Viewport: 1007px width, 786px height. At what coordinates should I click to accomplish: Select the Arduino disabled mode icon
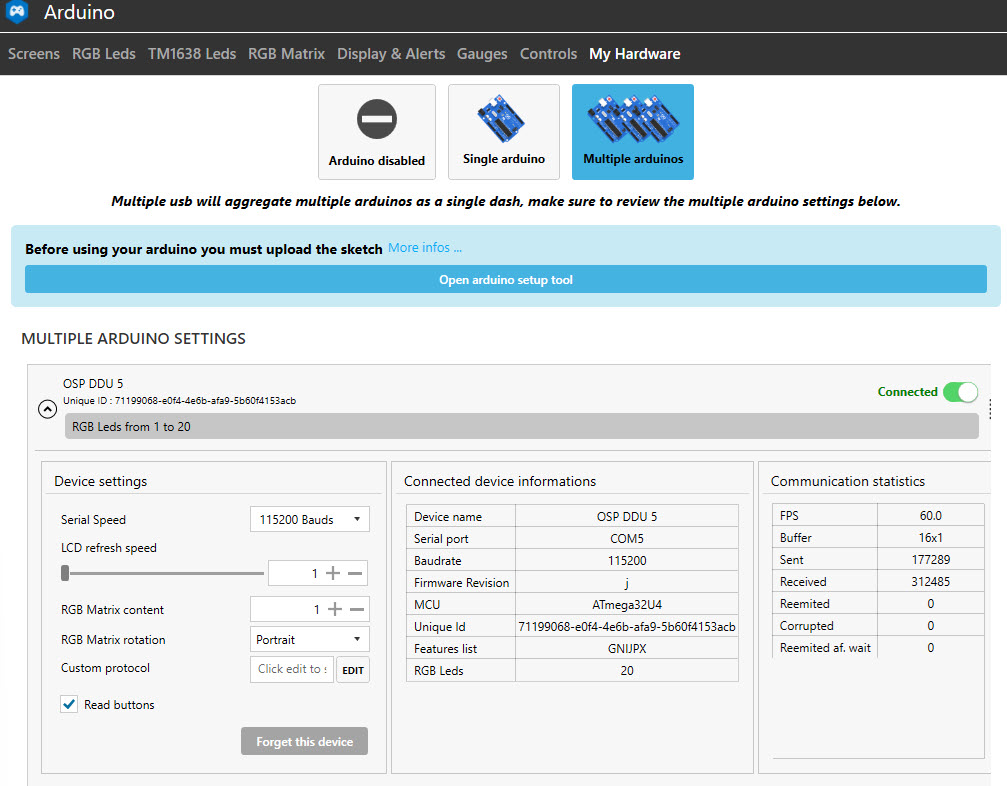pyautogui.click(x=377, y=130)
